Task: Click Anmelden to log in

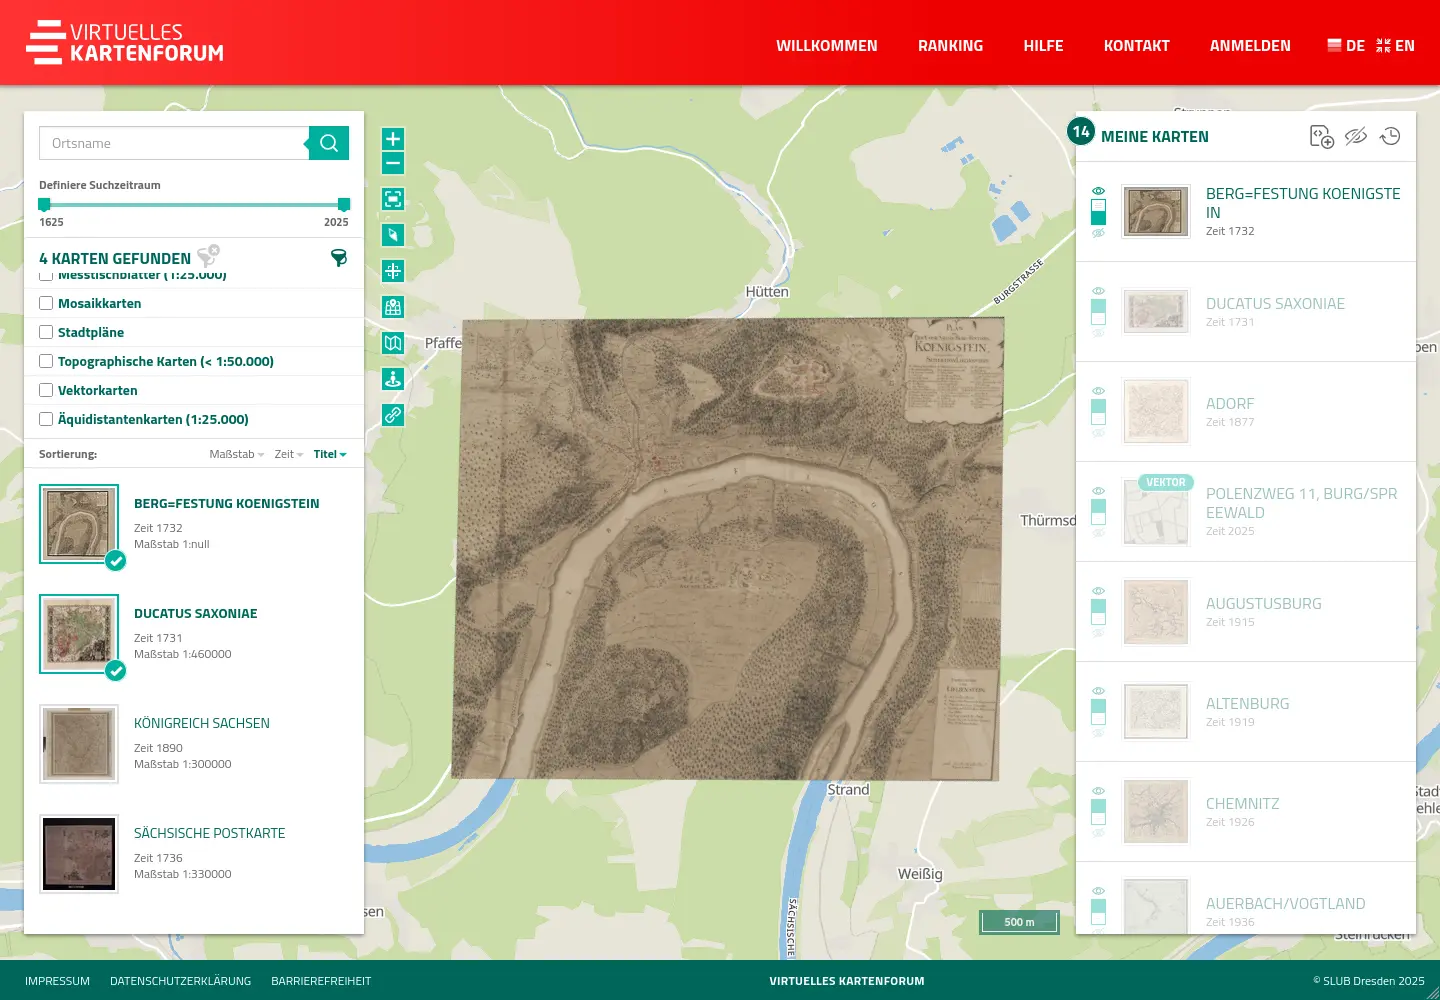Action: click(x=1250, y=46)
